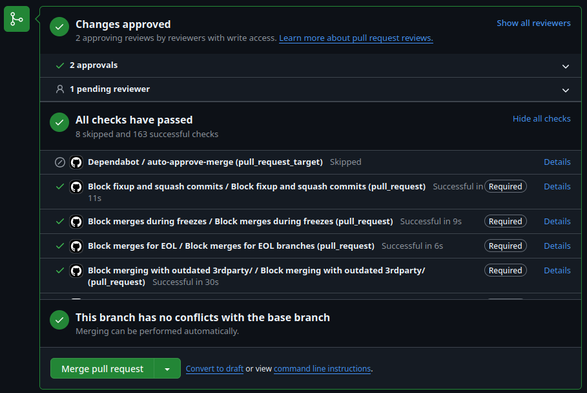Open the merge method dropdown arrow
This screenshot has width=587, height=393.
(x=167, y=369)
